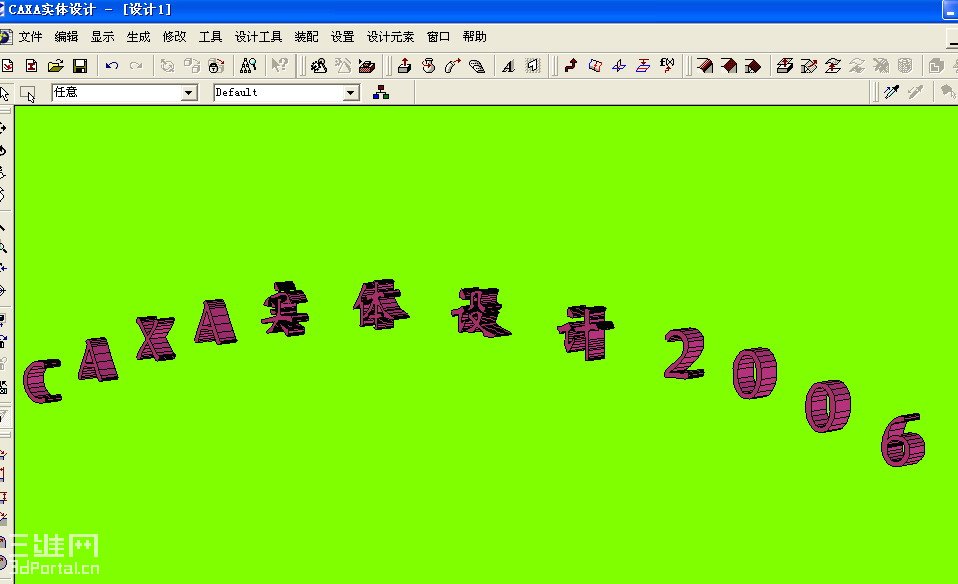Select the spin feature tool

(x=429, y=65)
